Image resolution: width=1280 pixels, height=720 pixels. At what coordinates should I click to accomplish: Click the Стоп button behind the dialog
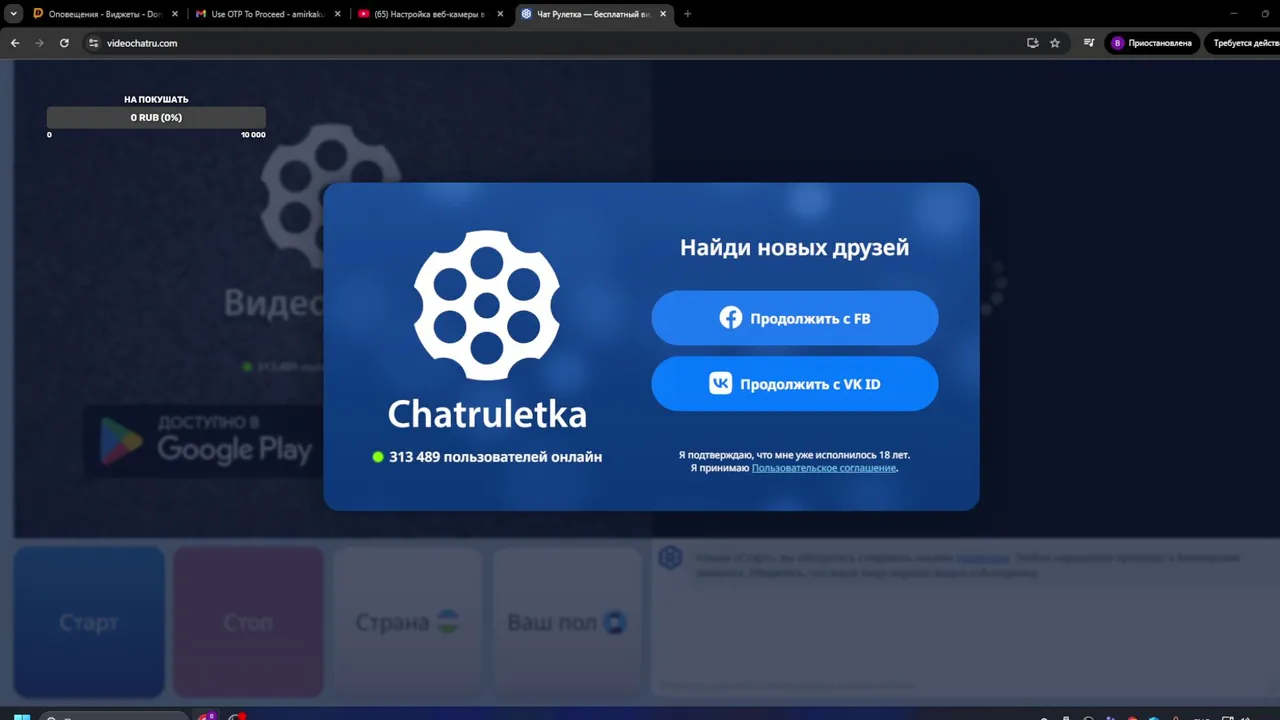click(x=248, y=622)
